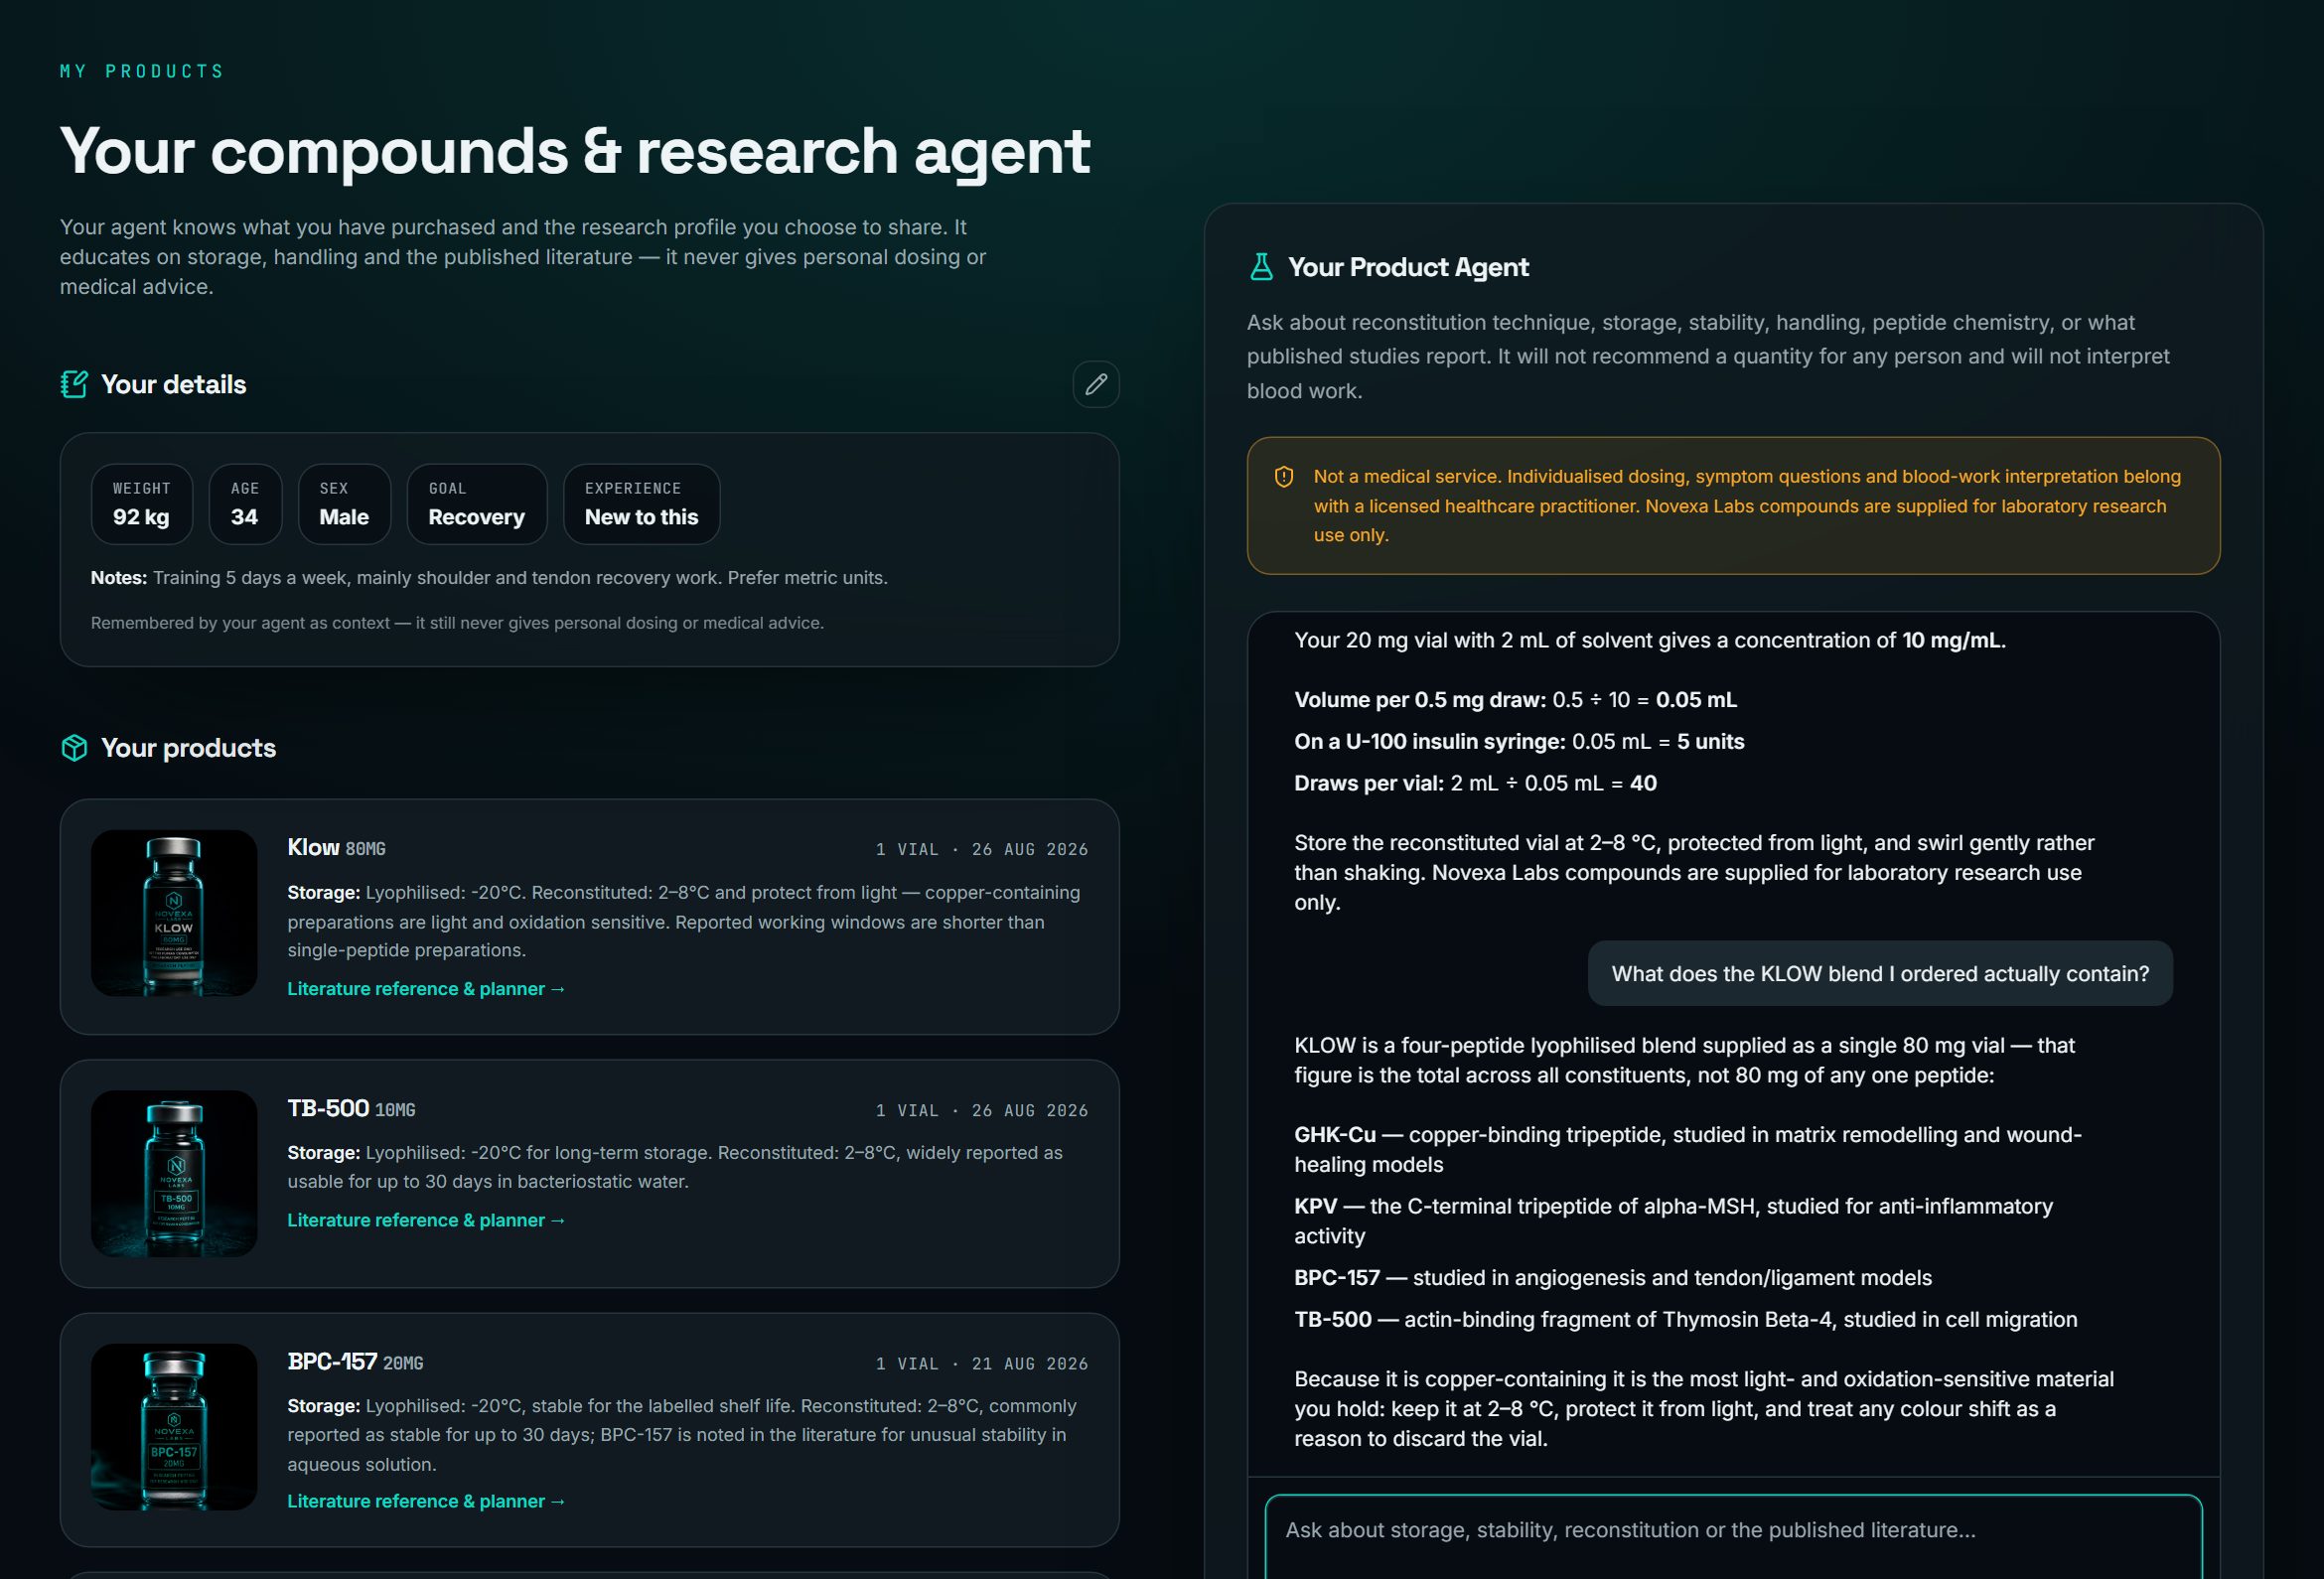Select the Weight 92 kg chip
This screenshot has height=1579, width=2324.
tap(142, 504)
